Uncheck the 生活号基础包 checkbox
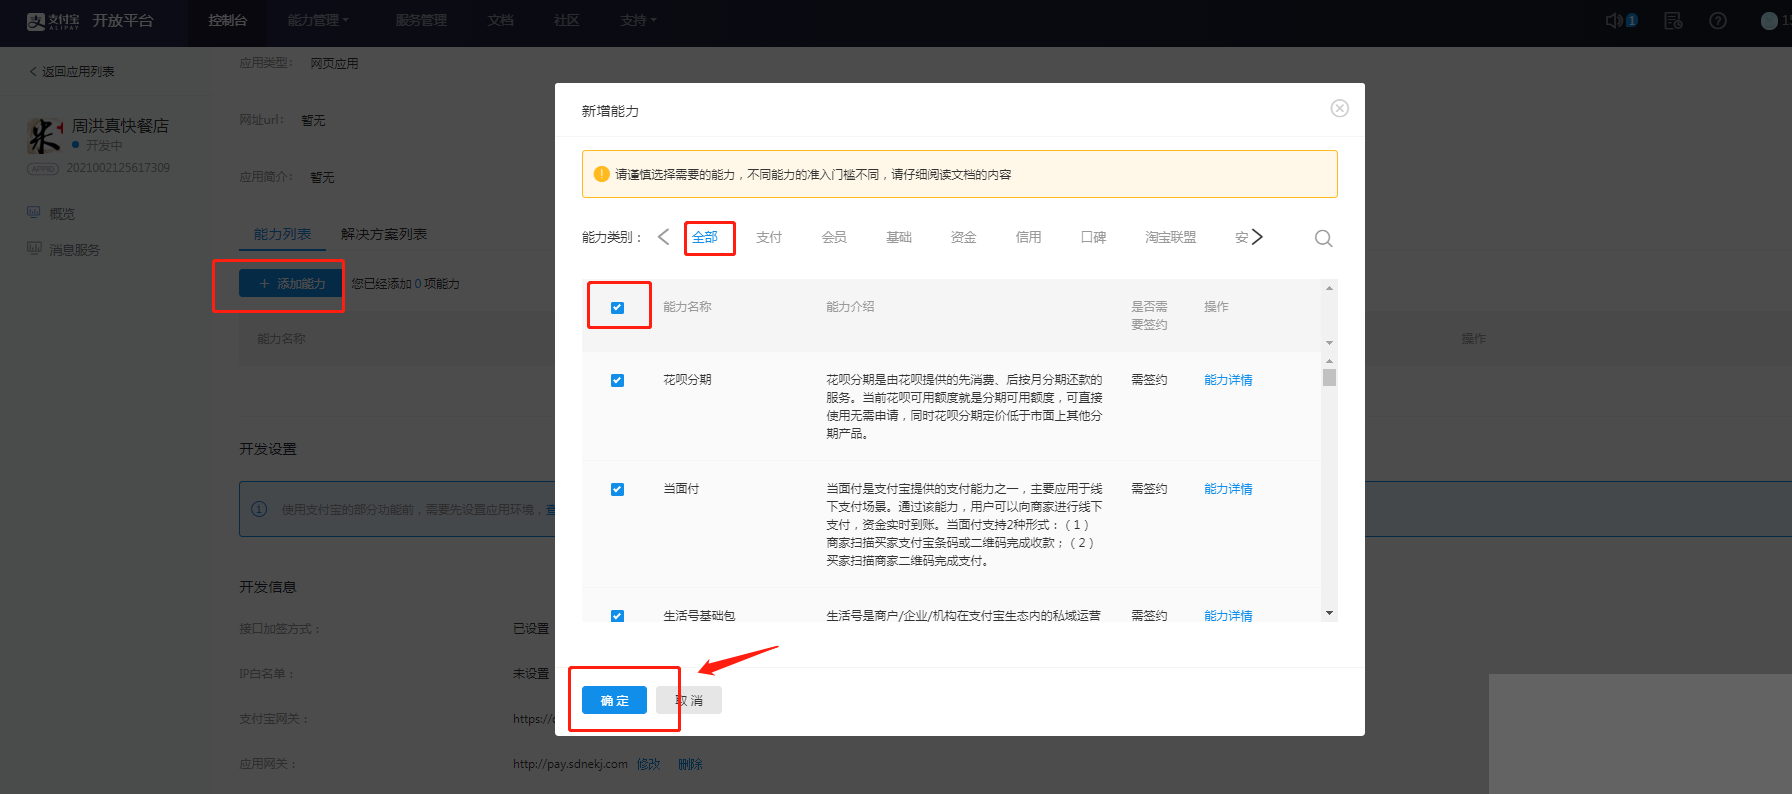The image size is (1792, 794). (x=617, y=616)
